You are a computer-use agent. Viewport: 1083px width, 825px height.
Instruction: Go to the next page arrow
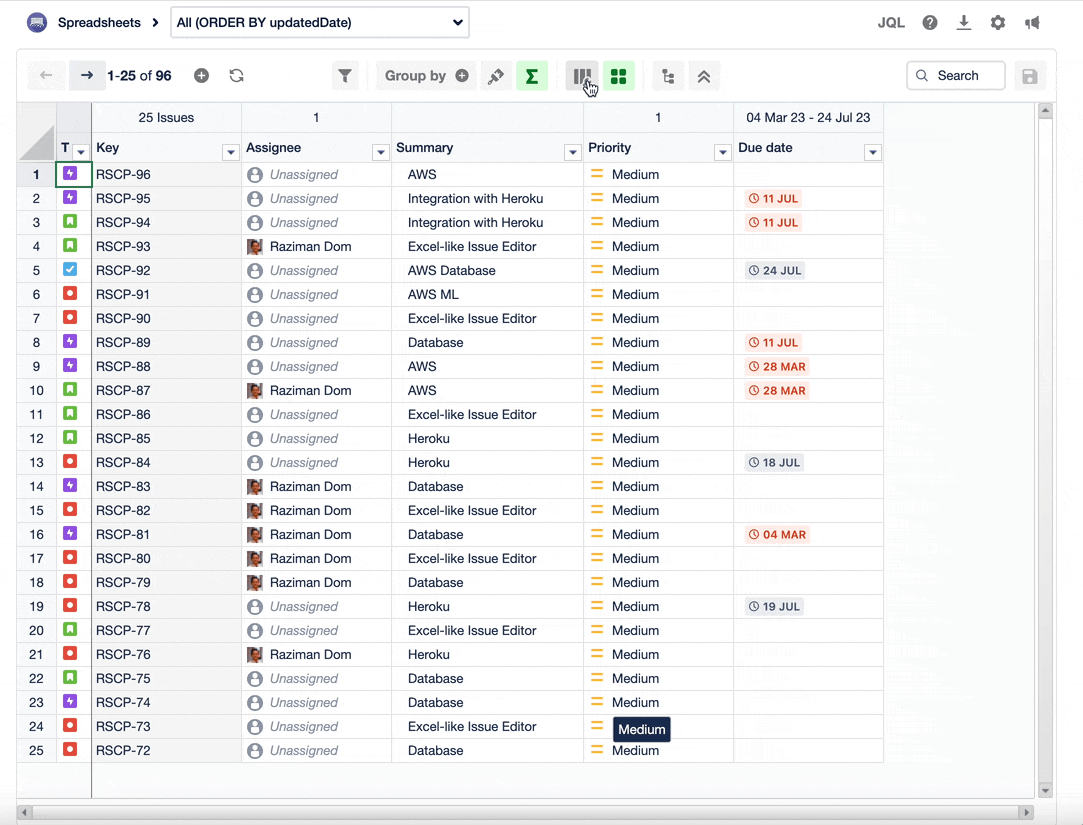tap(87, 76)
